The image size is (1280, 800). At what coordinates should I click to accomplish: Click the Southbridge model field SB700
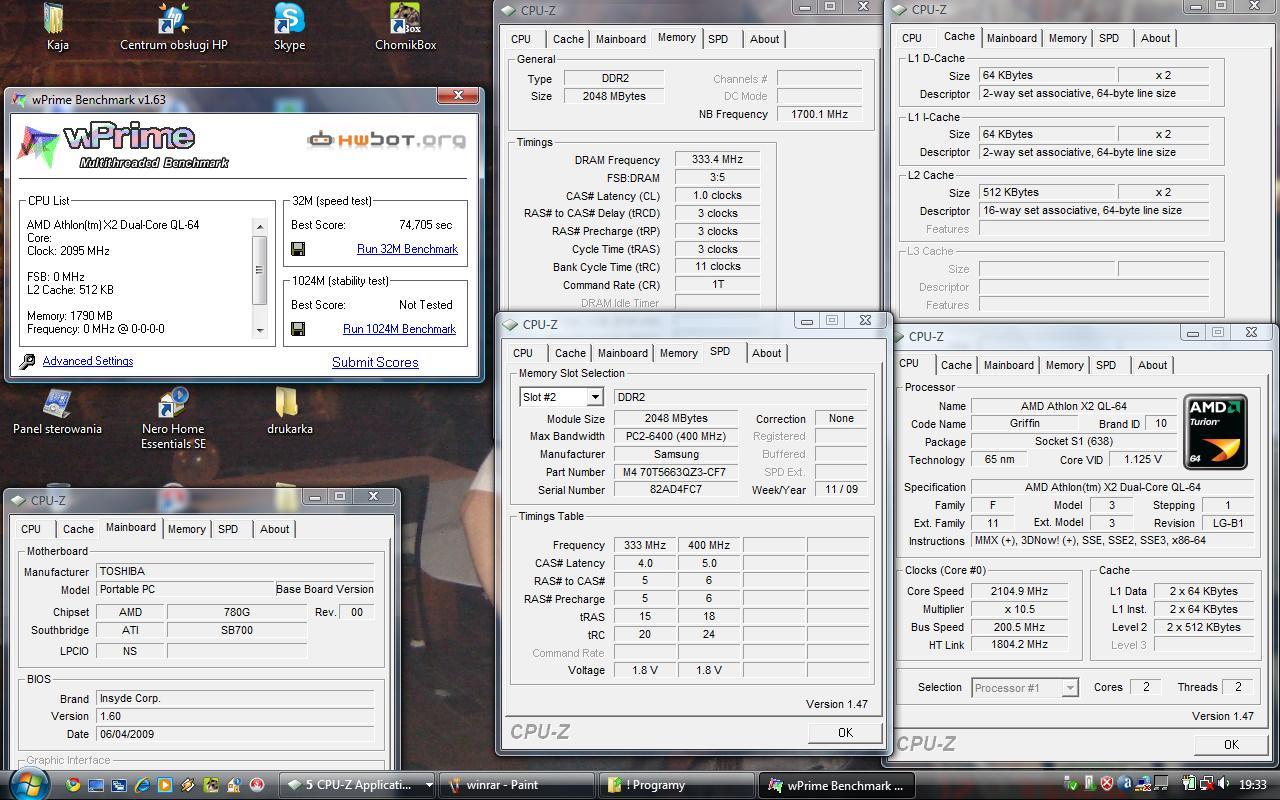click(237, 630)
